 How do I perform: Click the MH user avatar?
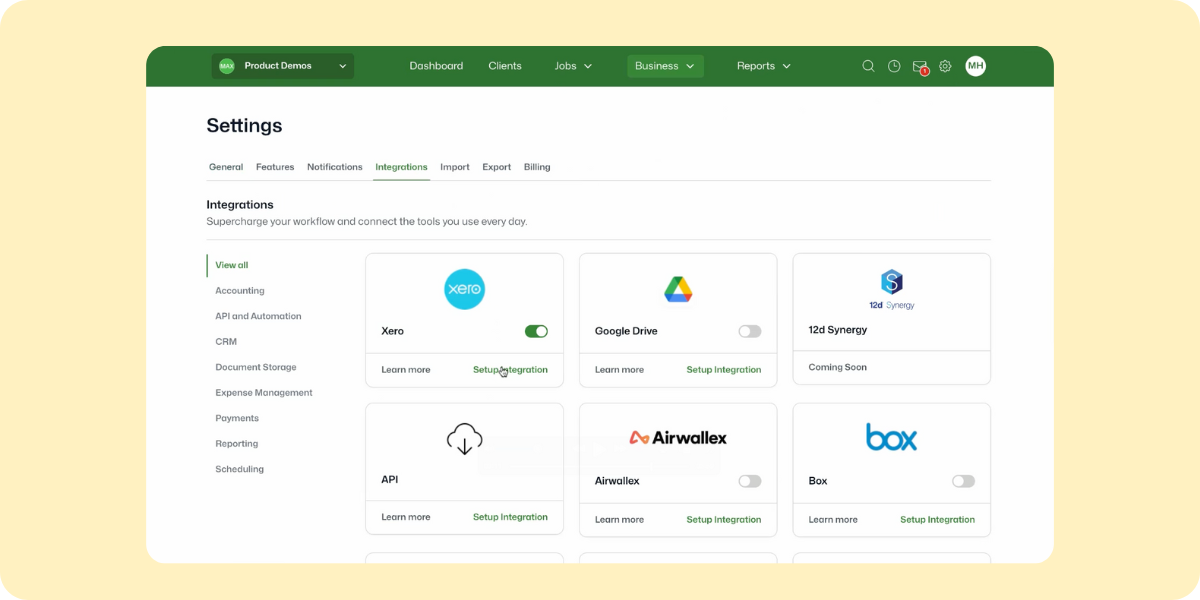coord(975,66)
